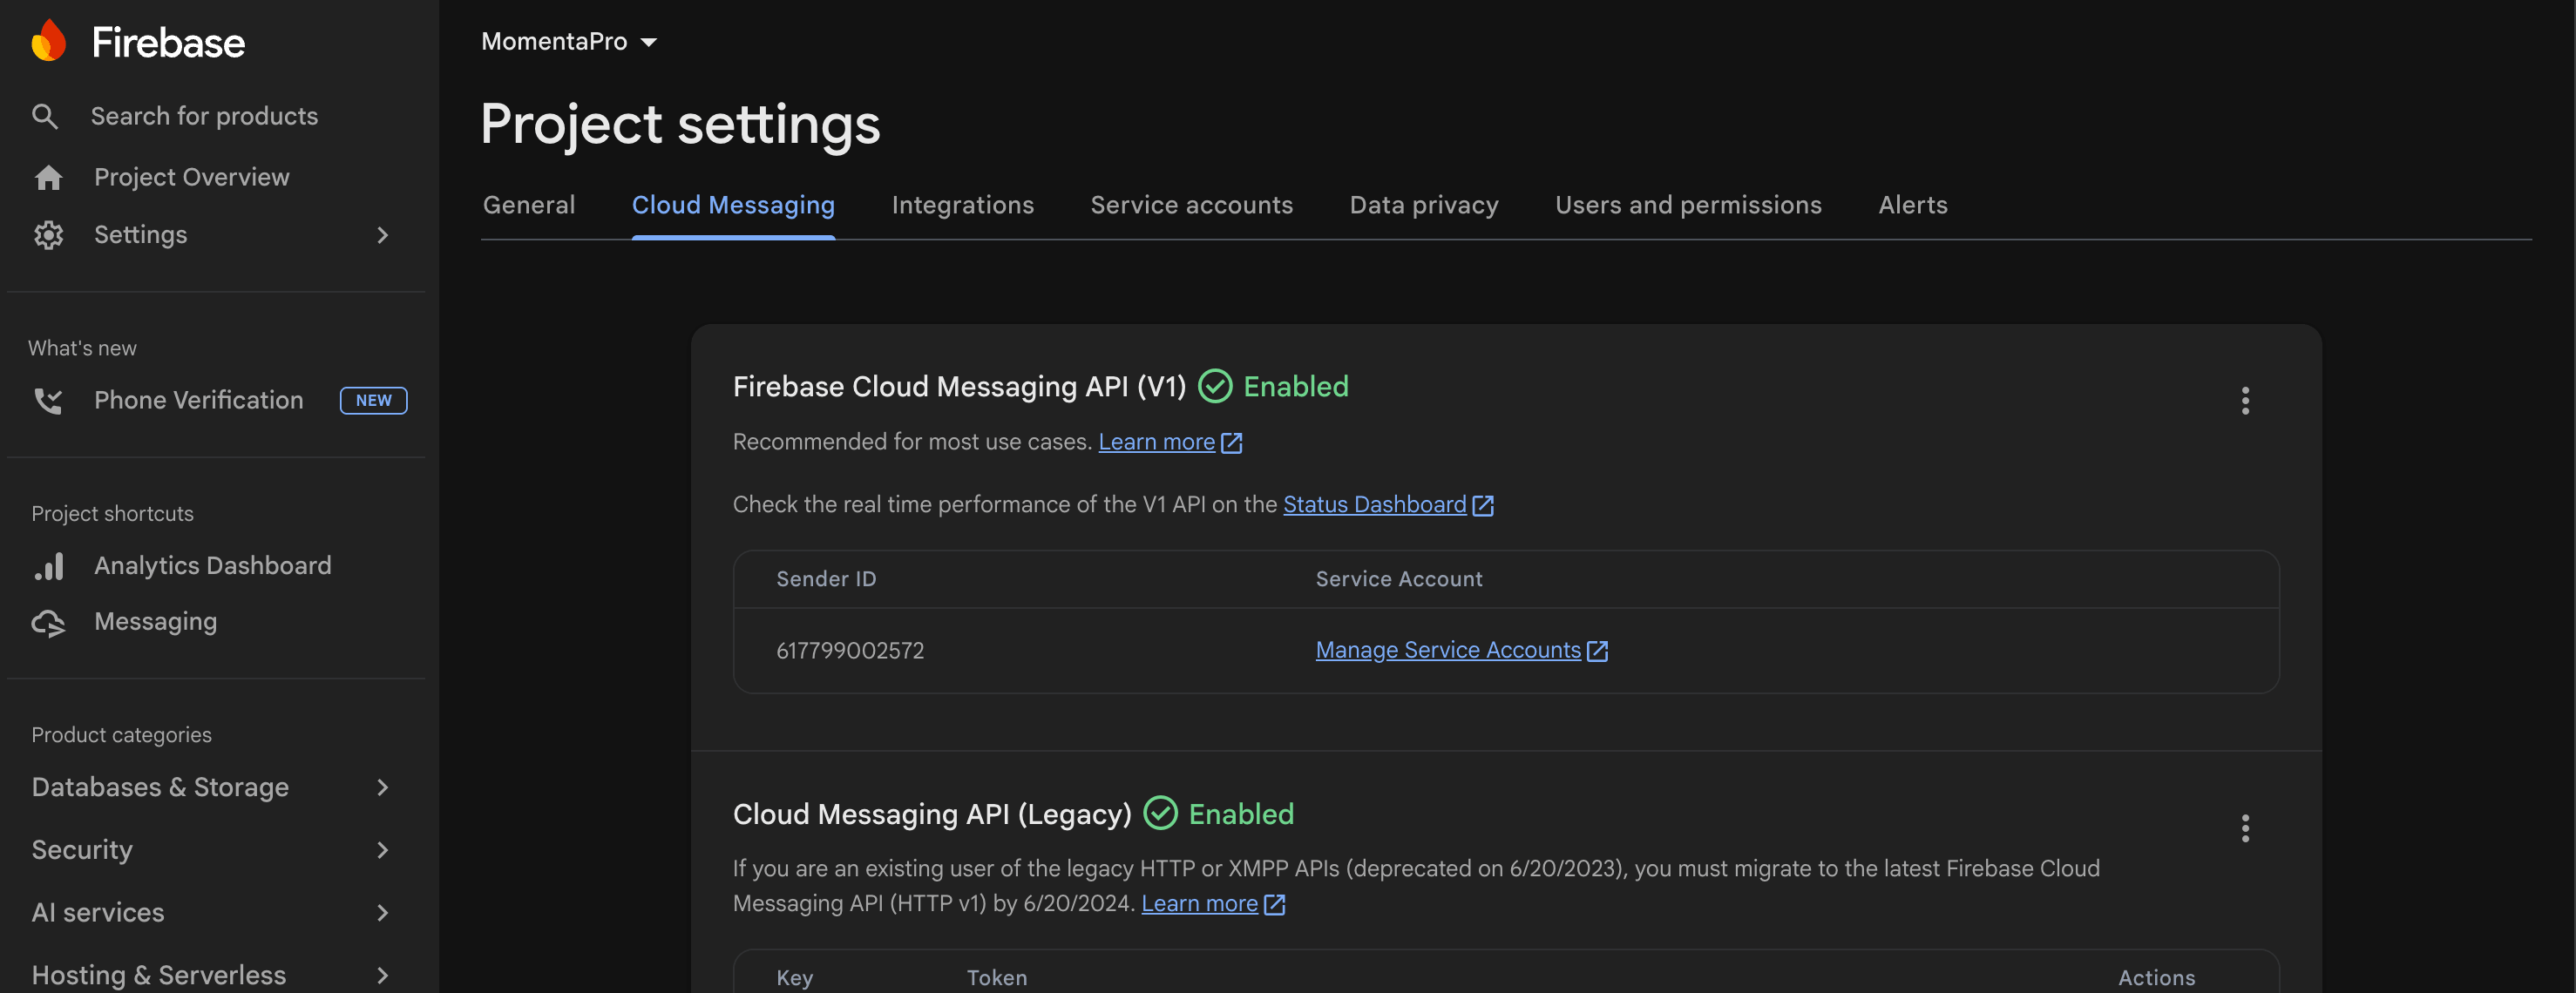Image resolution: width=2576 pixels, height=993 pixels.
Task: Open Phone Verification in What's new
Action: 198,401
